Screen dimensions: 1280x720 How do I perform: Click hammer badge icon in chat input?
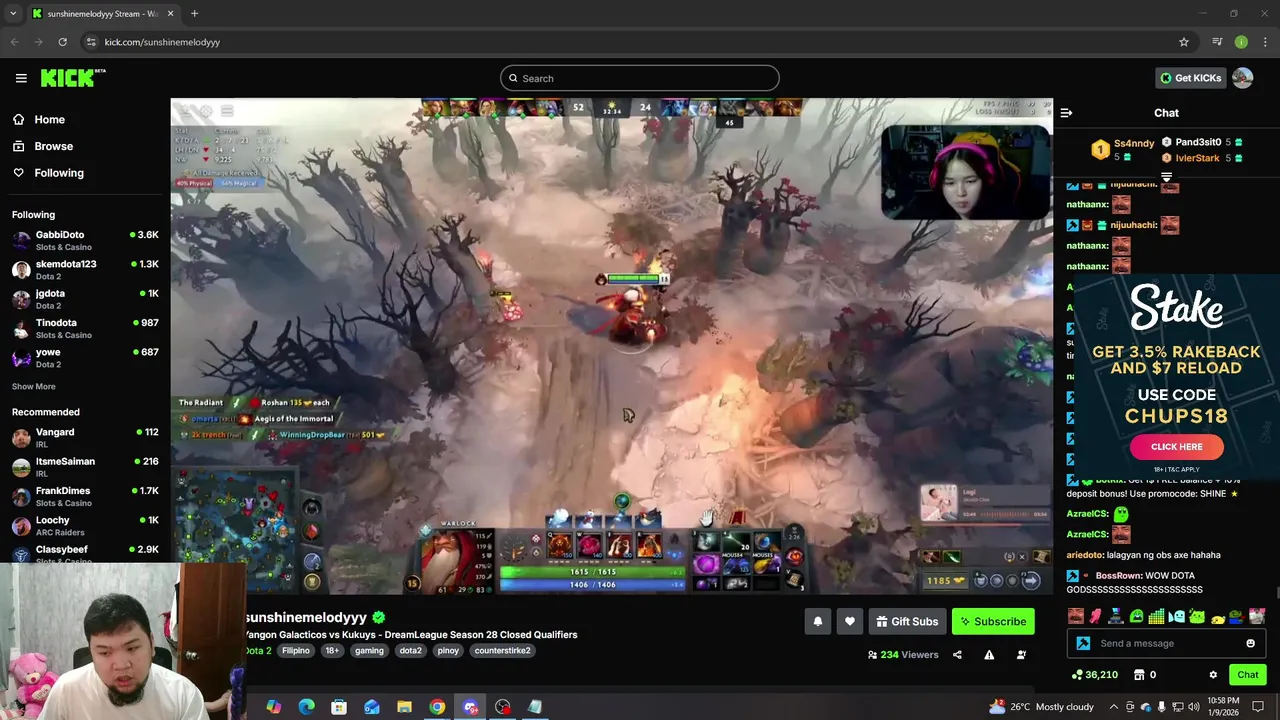[1083, 644]
